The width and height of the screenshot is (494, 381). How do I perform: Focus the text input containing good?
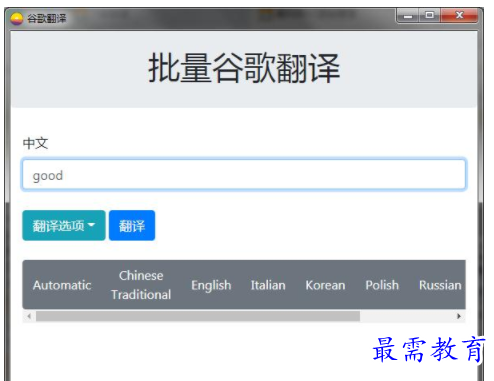pos(244,175)
